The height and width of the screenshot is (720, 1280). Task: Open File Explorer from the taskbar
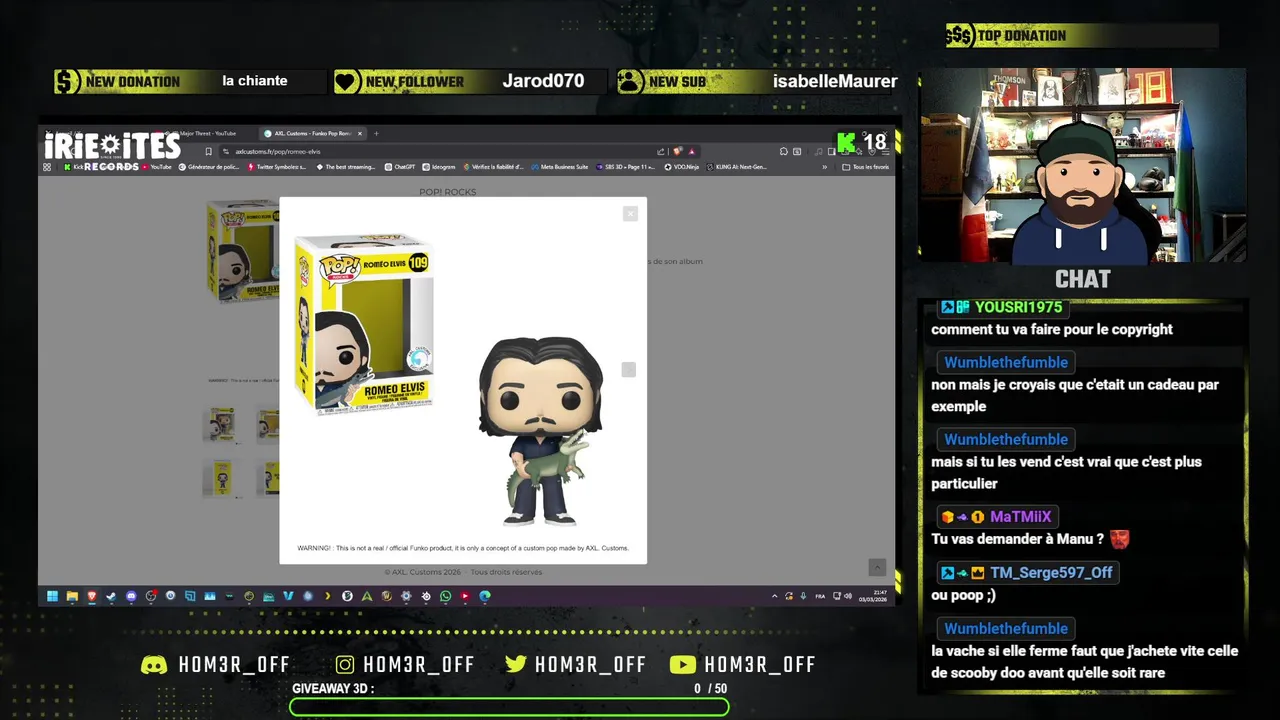(x=72, y=596)
